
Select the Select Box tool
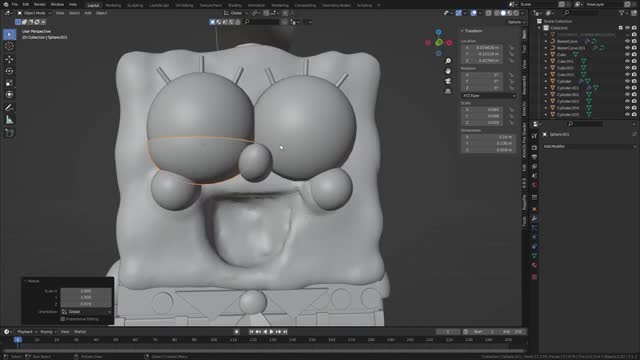pos(9,34)
